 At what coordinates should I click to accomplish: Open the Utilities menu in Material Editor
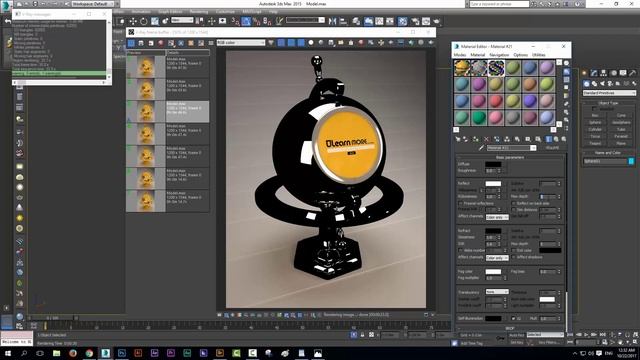pyautogui.click(x=539, y=55)
